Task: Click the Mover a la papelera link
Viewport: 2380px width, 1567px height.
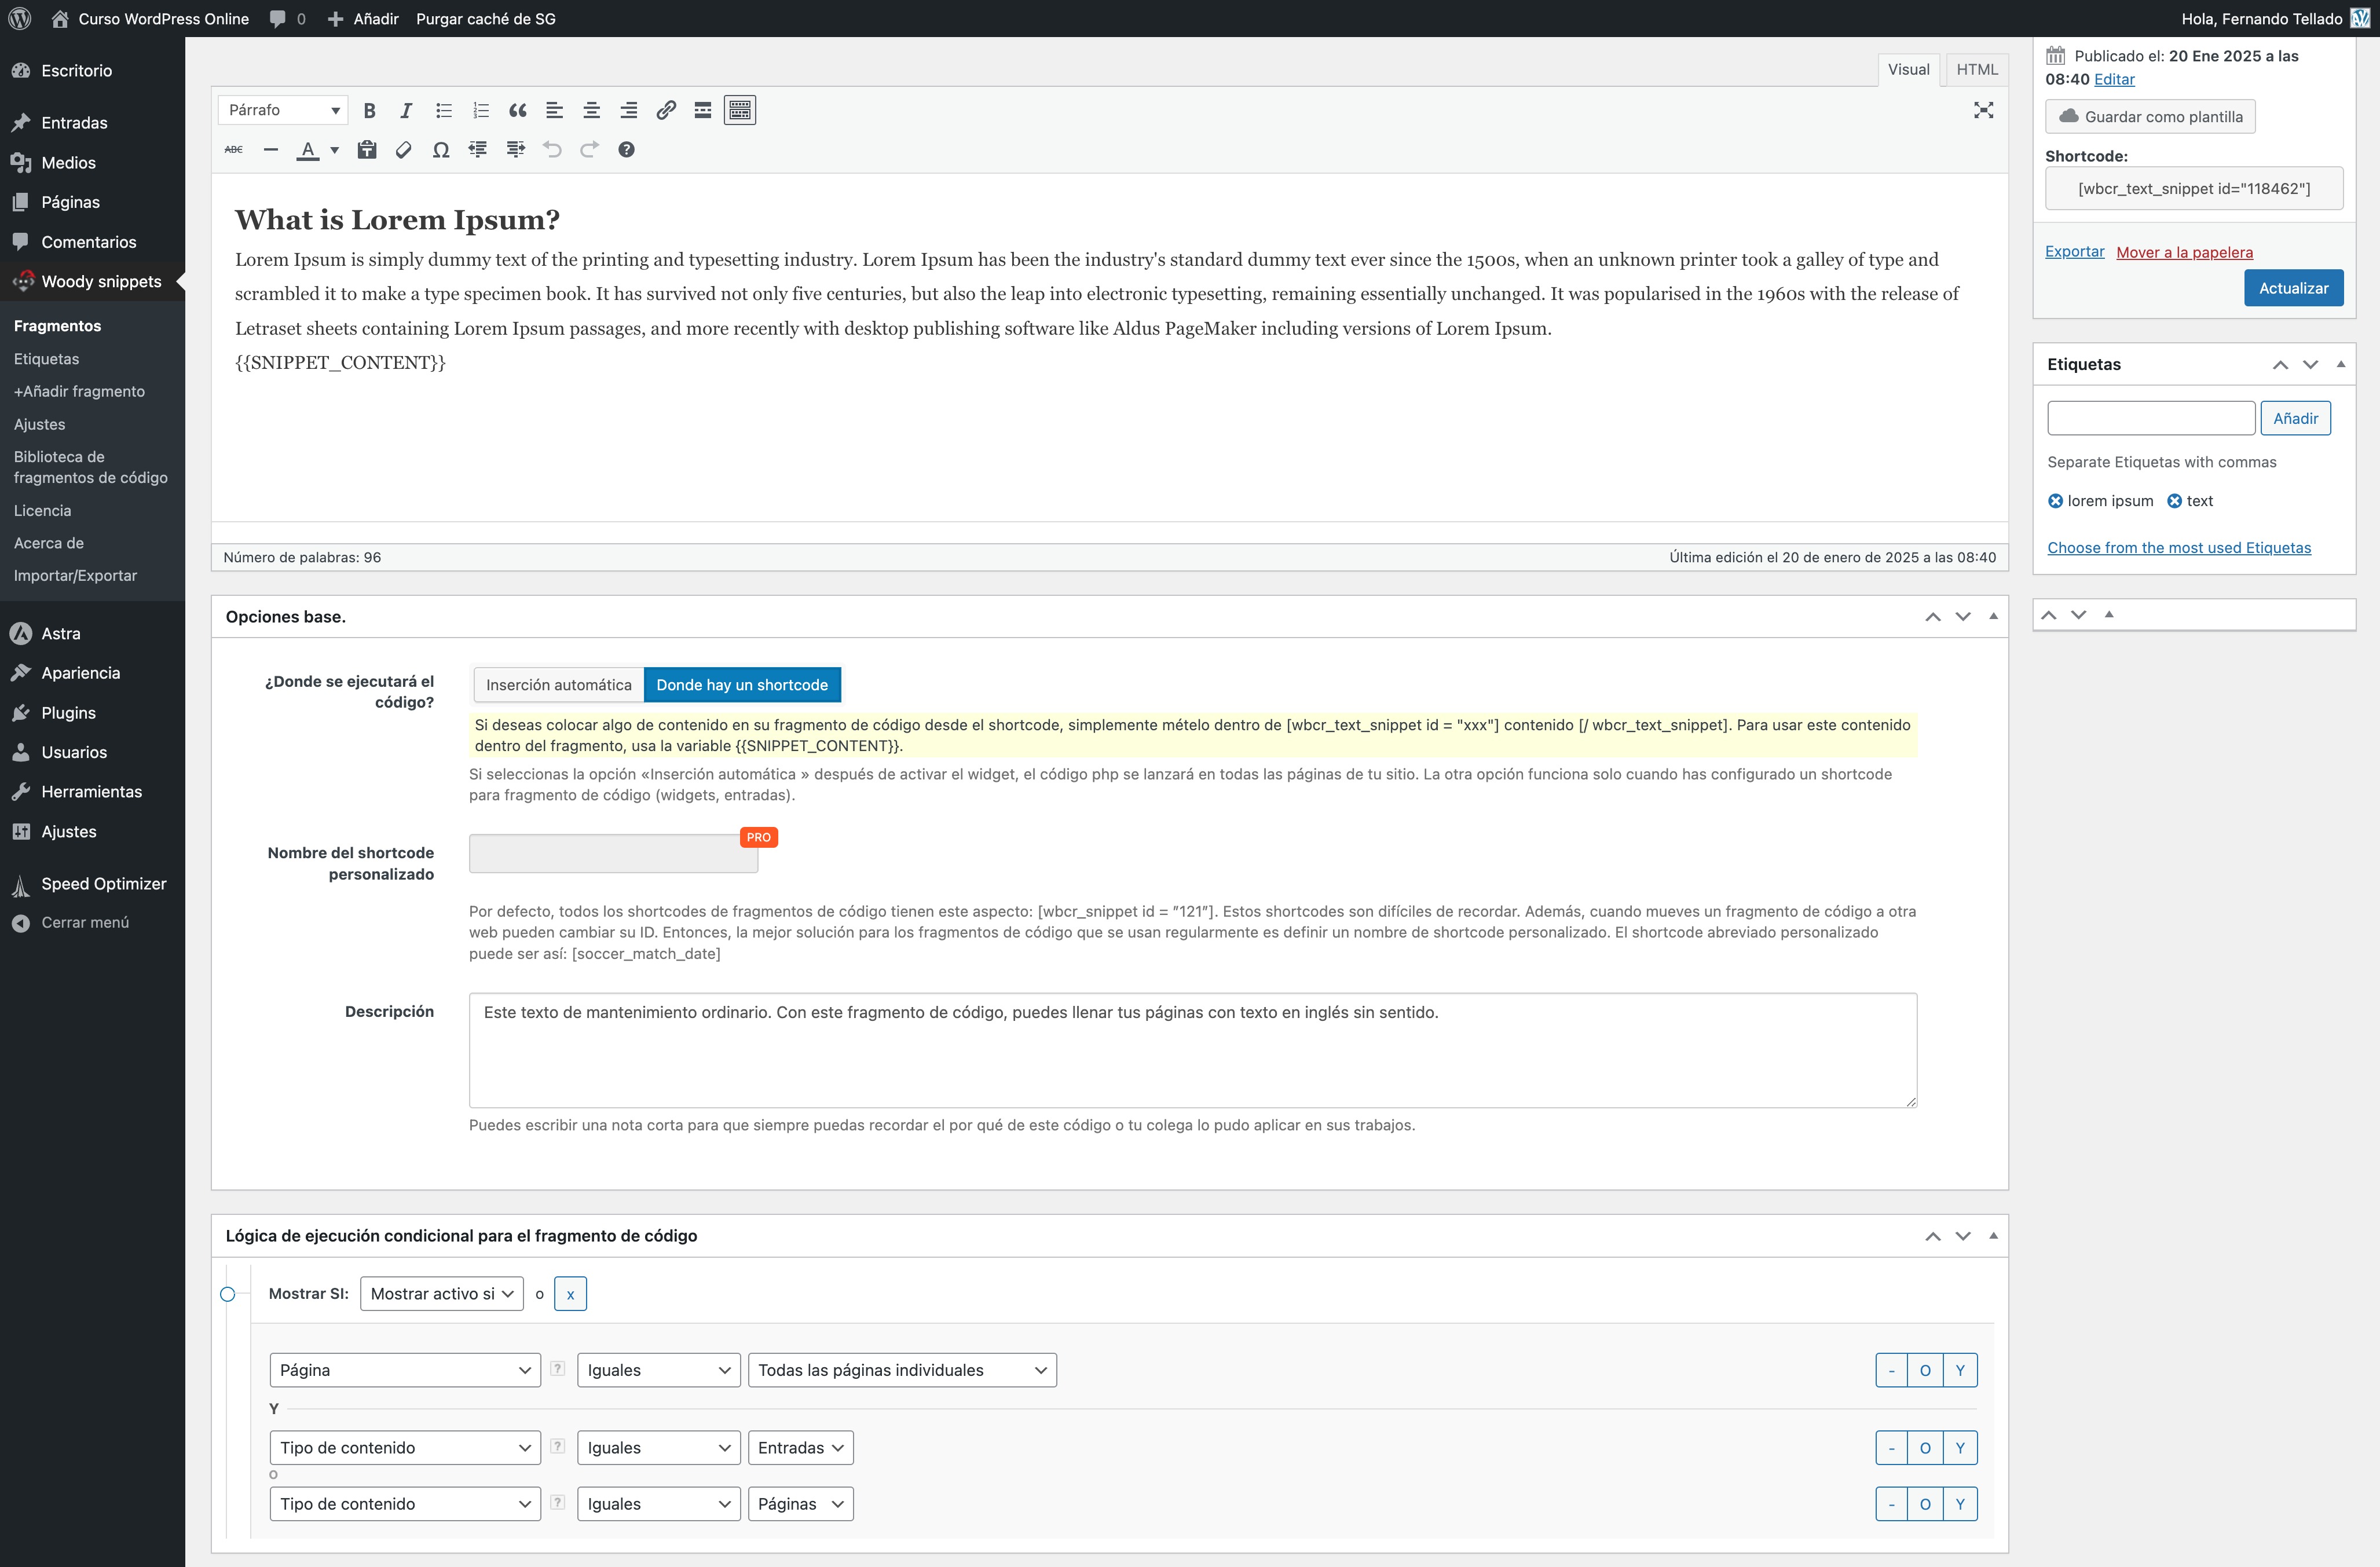Action: tap(2184, 252)
